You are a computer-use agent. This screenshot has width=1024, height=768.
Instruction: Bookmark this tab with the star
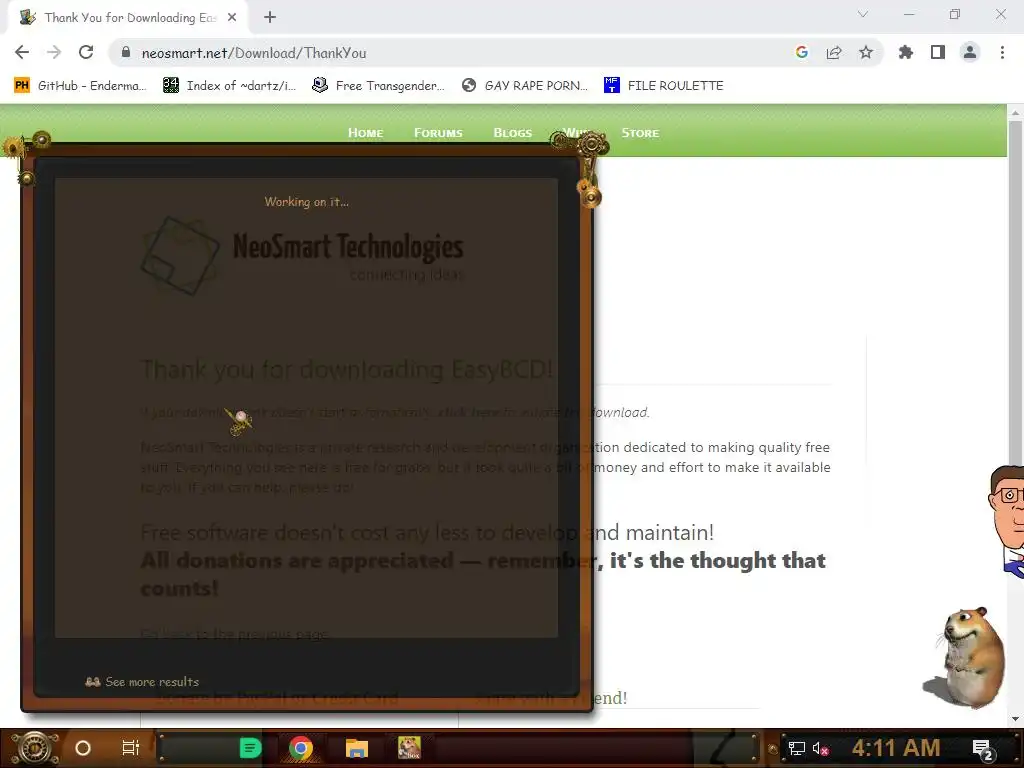866,52
